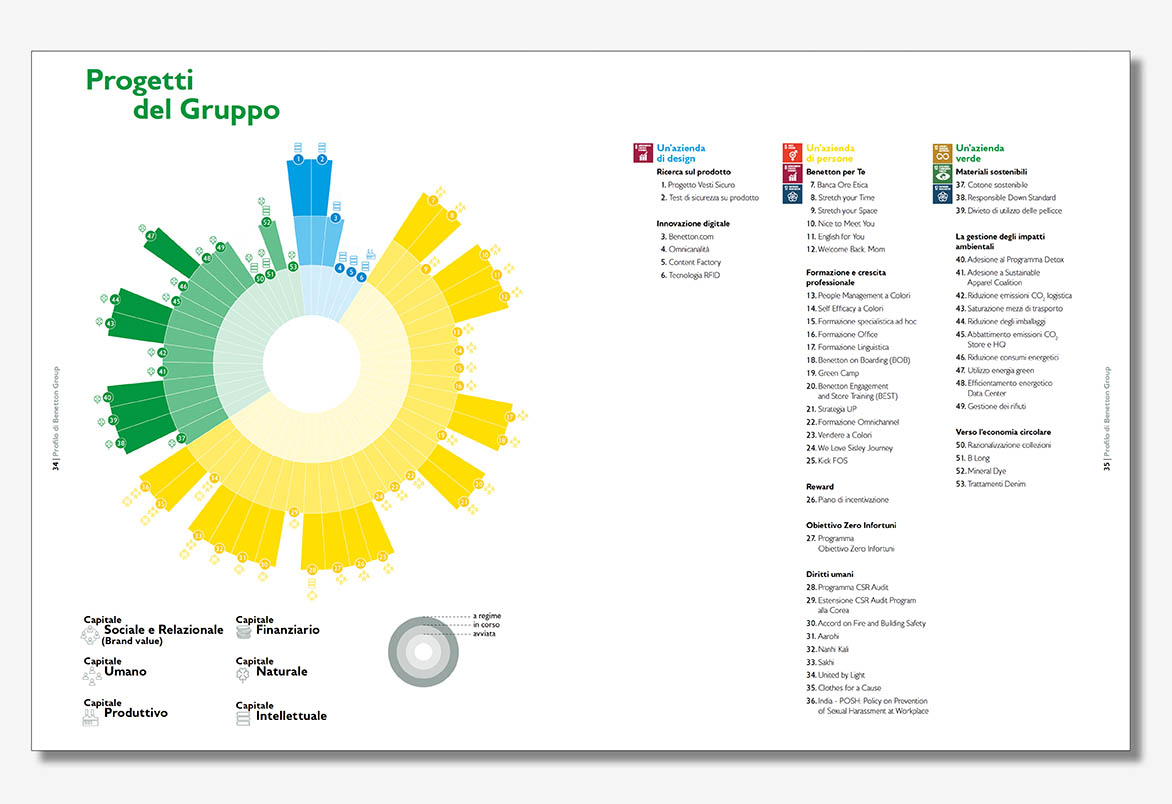This screenshot has width=1172, height=804.
Task: Click list item '5. Content Factory'
Action: (691, 262)
